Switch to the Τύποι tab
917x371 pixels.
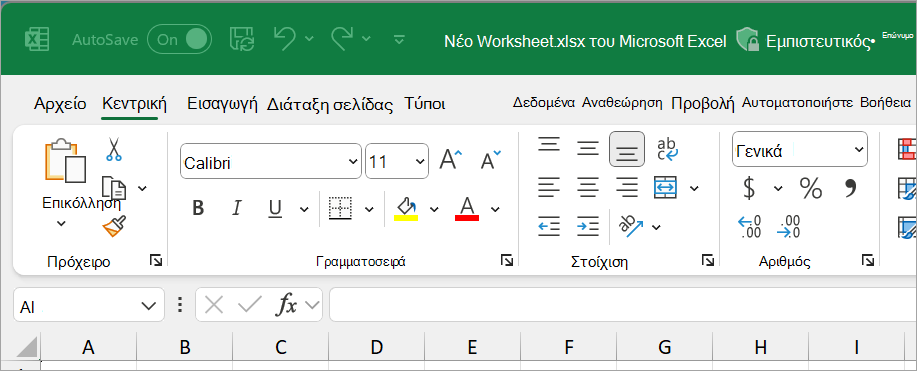tap(425, 104)
